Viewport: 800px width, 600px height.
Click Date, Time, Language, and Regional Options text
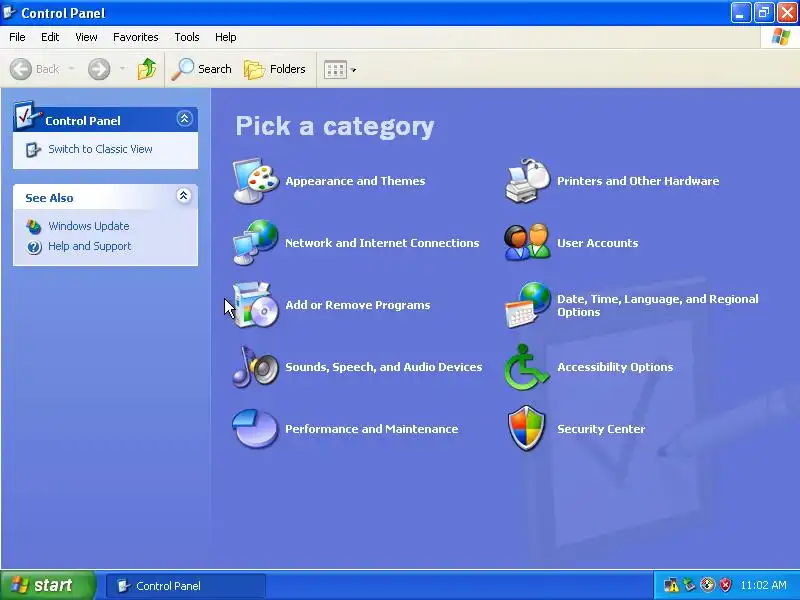pyautogui.click(x=658, y=305)
